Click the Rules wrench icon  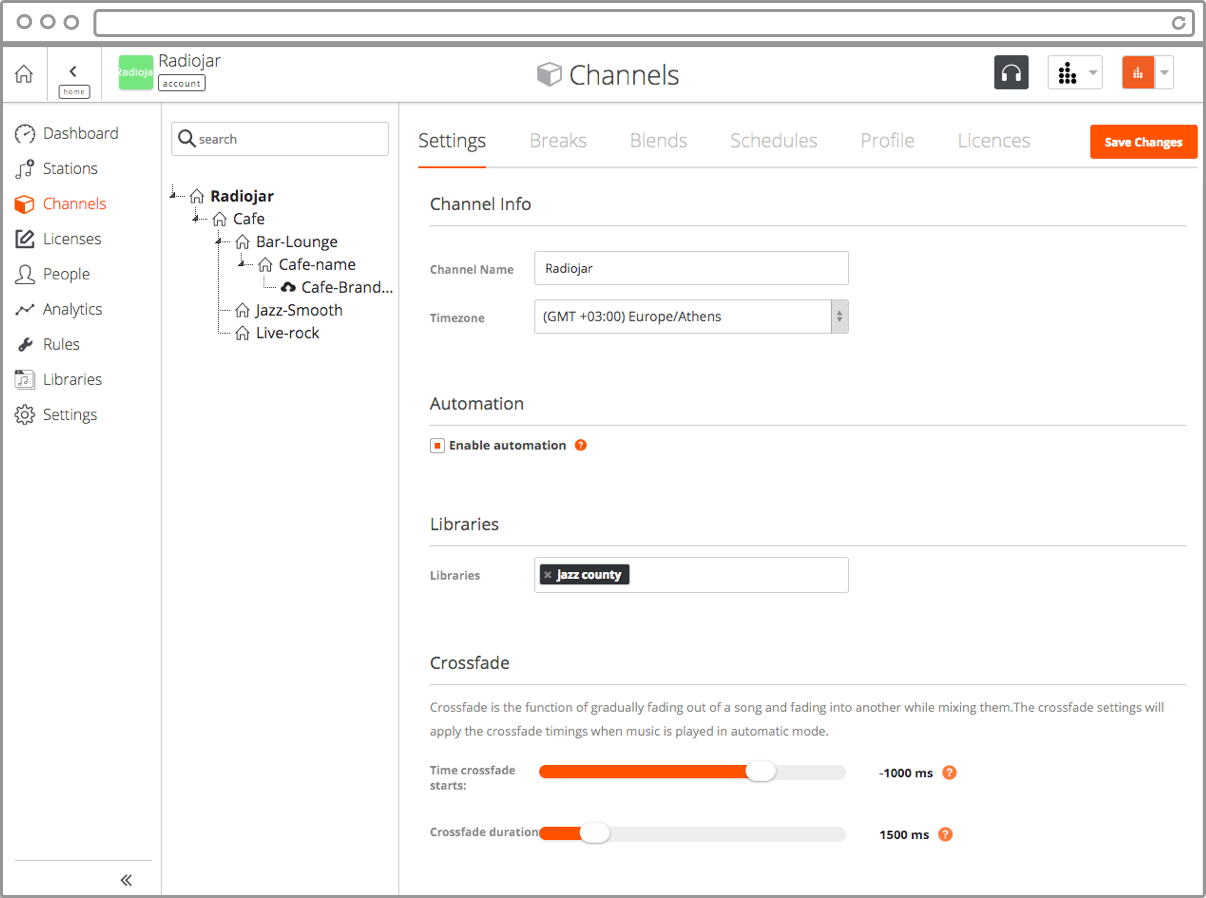(x=25, y=345)
